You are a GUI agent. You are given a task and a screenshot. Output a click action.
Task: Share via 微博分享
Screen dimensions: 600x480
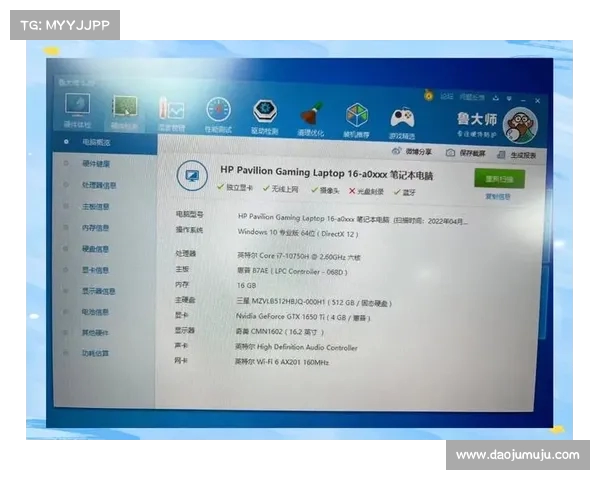412,151
